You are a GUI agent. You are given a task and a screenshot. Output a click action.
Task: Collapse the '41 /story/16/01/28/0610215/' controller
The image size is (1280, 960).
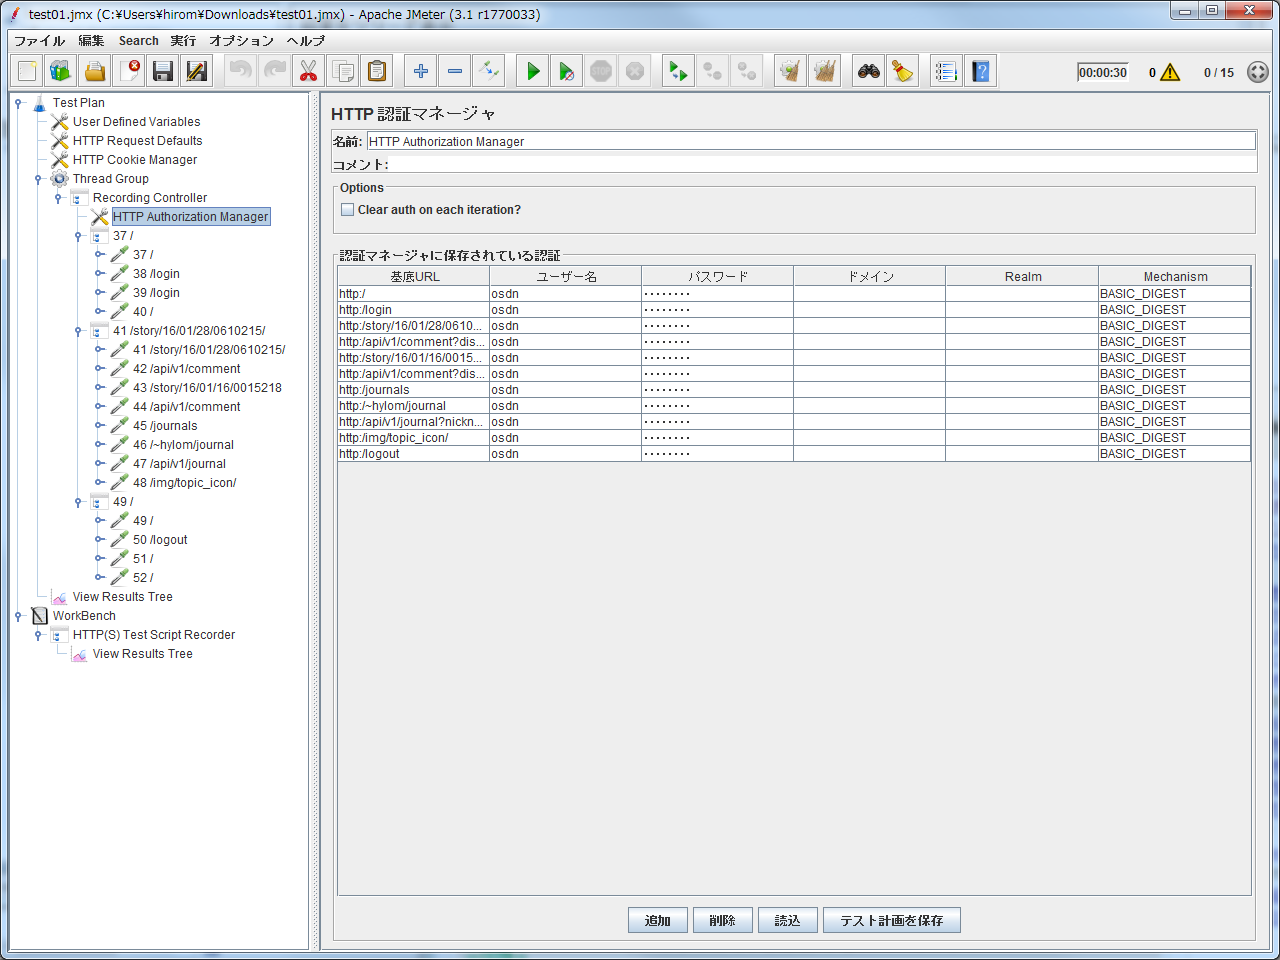(x=78, y=331)
